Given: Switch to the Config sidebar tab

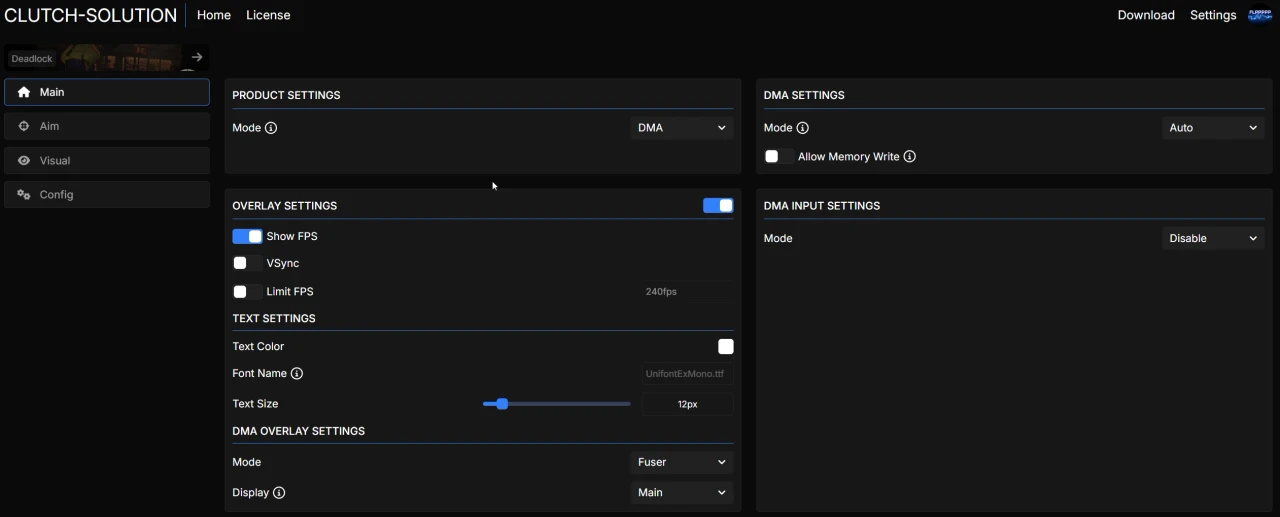Looking at the screenshot, I should click(107, 194).
